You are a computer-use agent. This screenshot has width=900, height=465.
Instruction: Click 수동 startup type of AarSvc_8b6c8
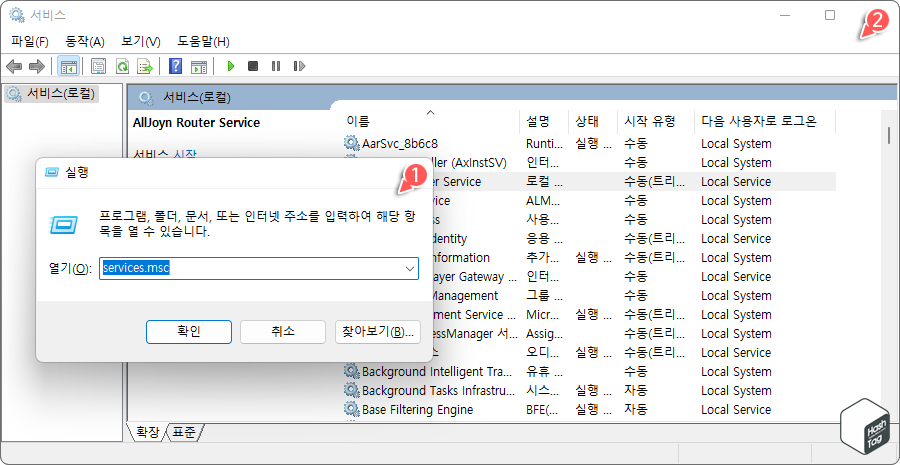(636, 143)
